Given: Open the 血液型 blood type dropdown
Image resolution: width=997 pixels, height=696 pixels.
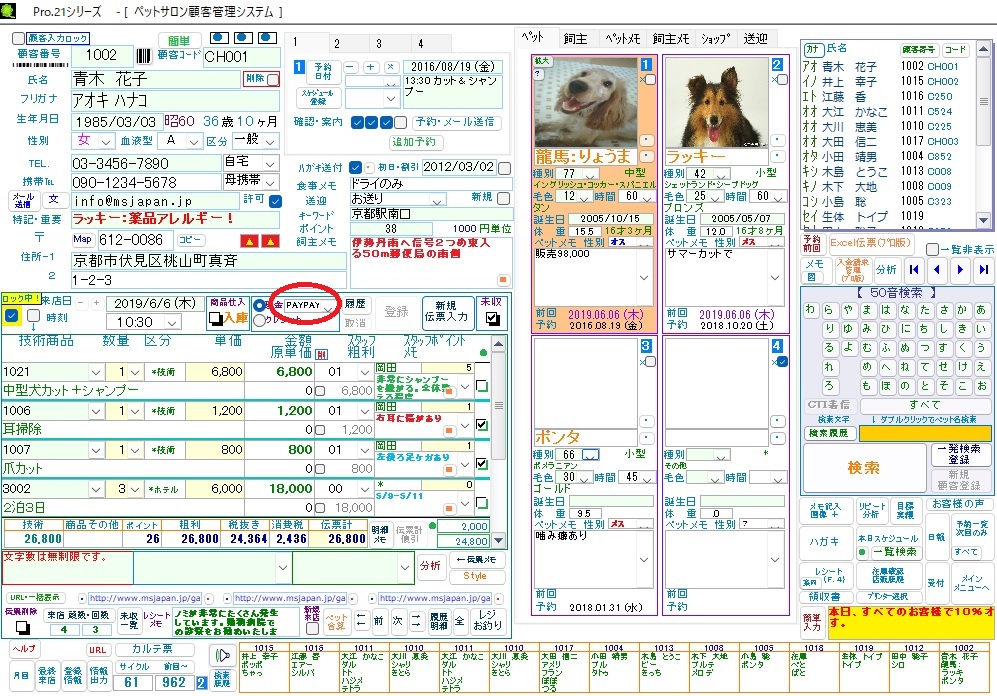Looking at the screenshot, I should 194,141.
